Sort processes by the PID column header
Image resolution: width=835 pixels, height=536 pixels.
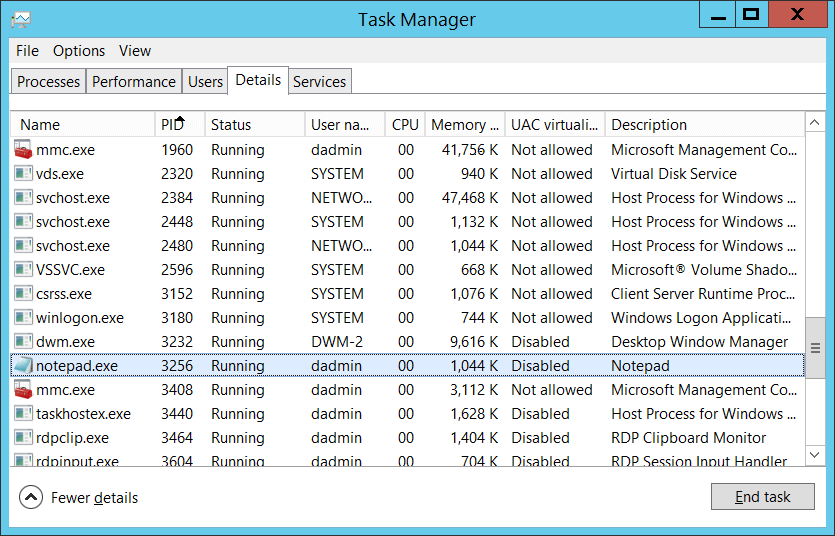click(x=172, y=125)
